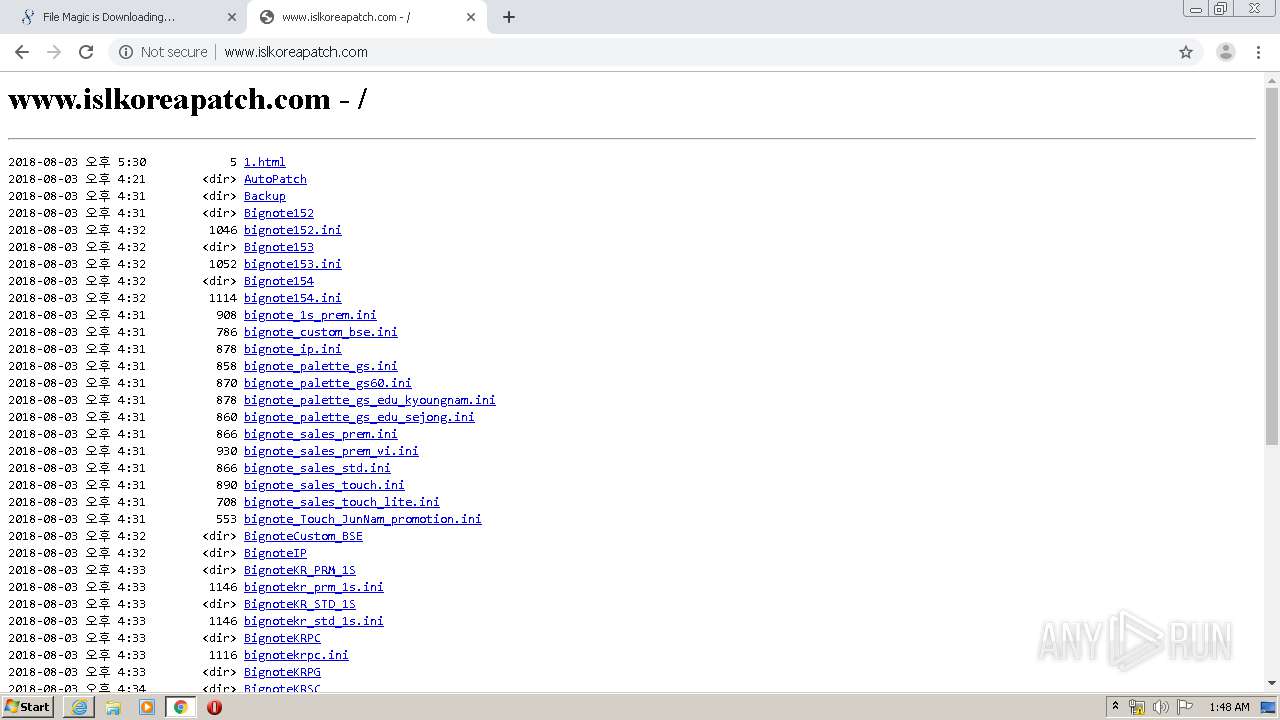Open bignote_sales_std.ini
This screenshot has height=720, width=1280.
[x=317, y=468]
